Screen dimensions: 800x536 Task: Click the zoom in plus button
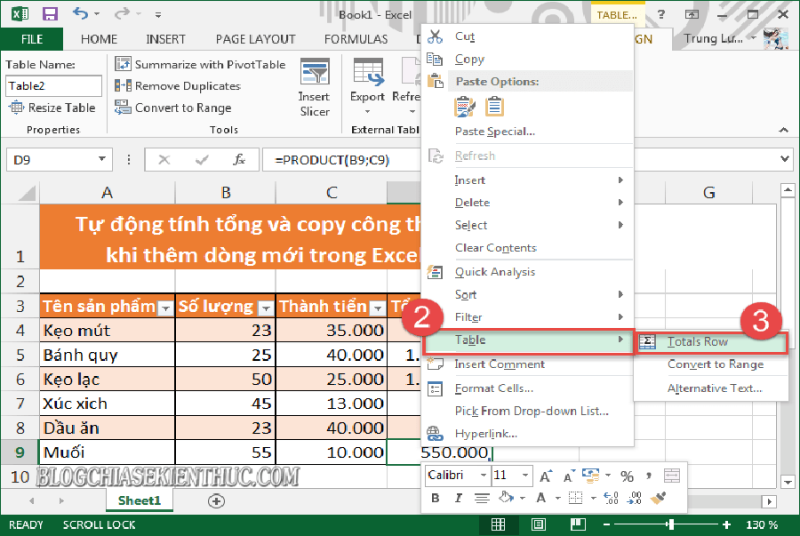click(x=727, y=524)
